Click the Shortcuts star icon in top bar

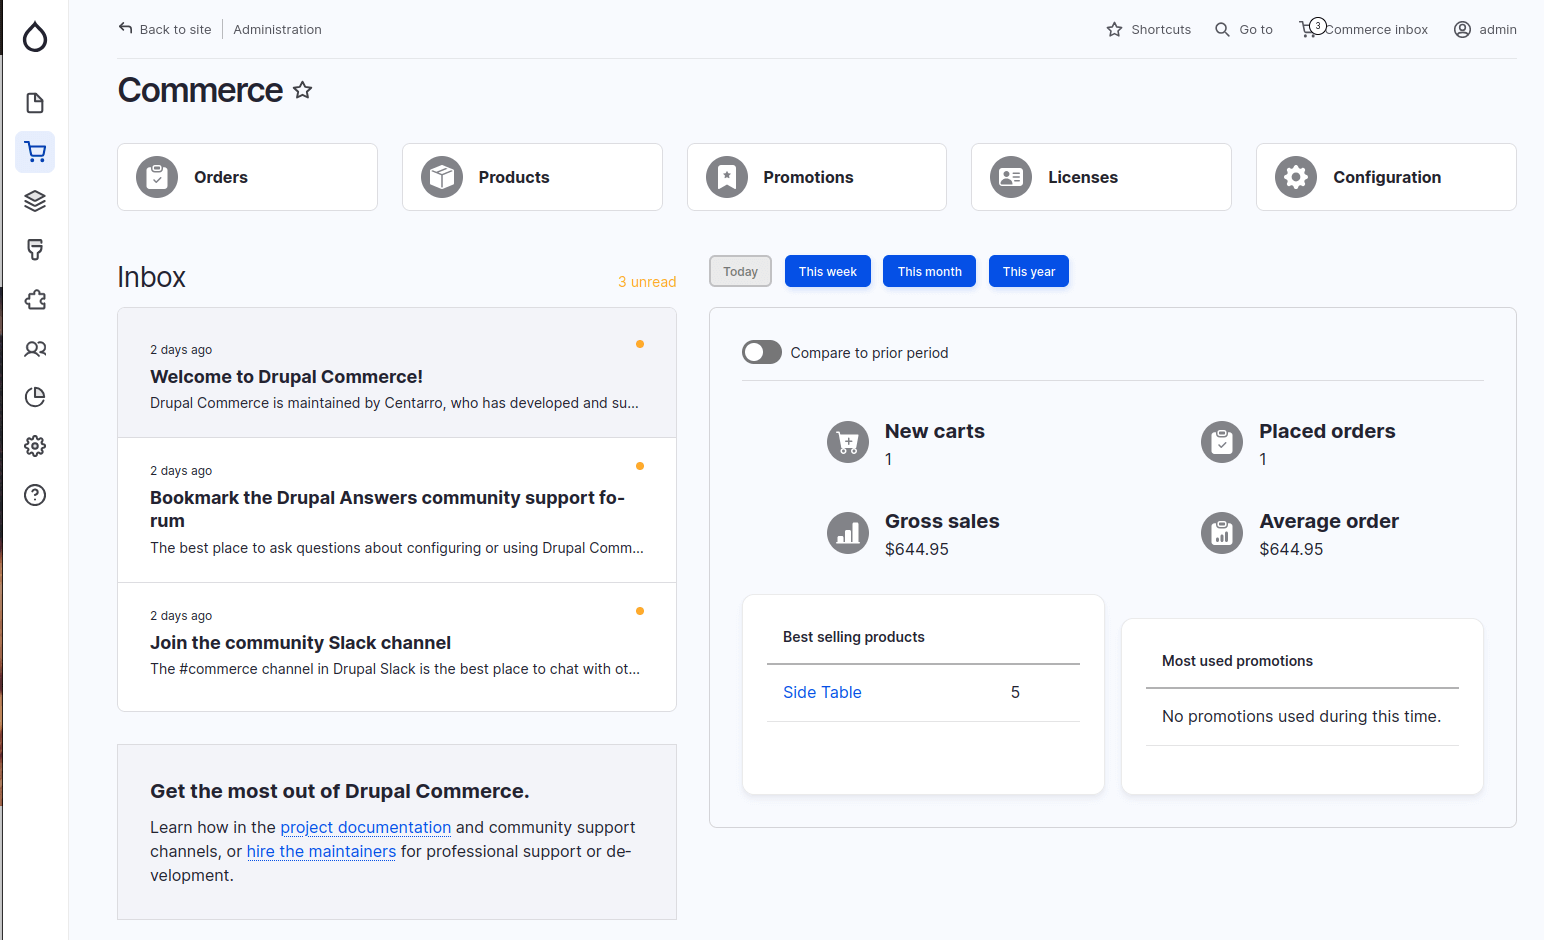1115,30
